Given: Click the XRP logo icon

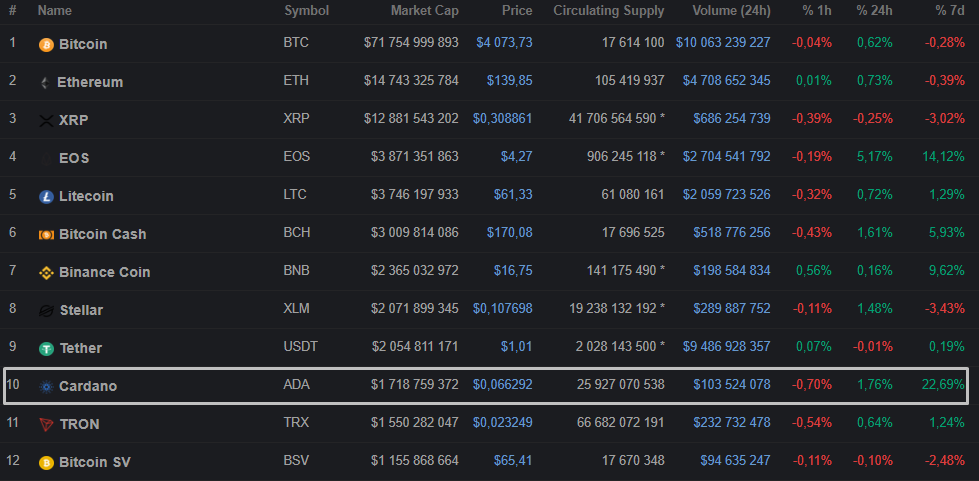Looking at the screenshot, I should click(x=46, y=120).
